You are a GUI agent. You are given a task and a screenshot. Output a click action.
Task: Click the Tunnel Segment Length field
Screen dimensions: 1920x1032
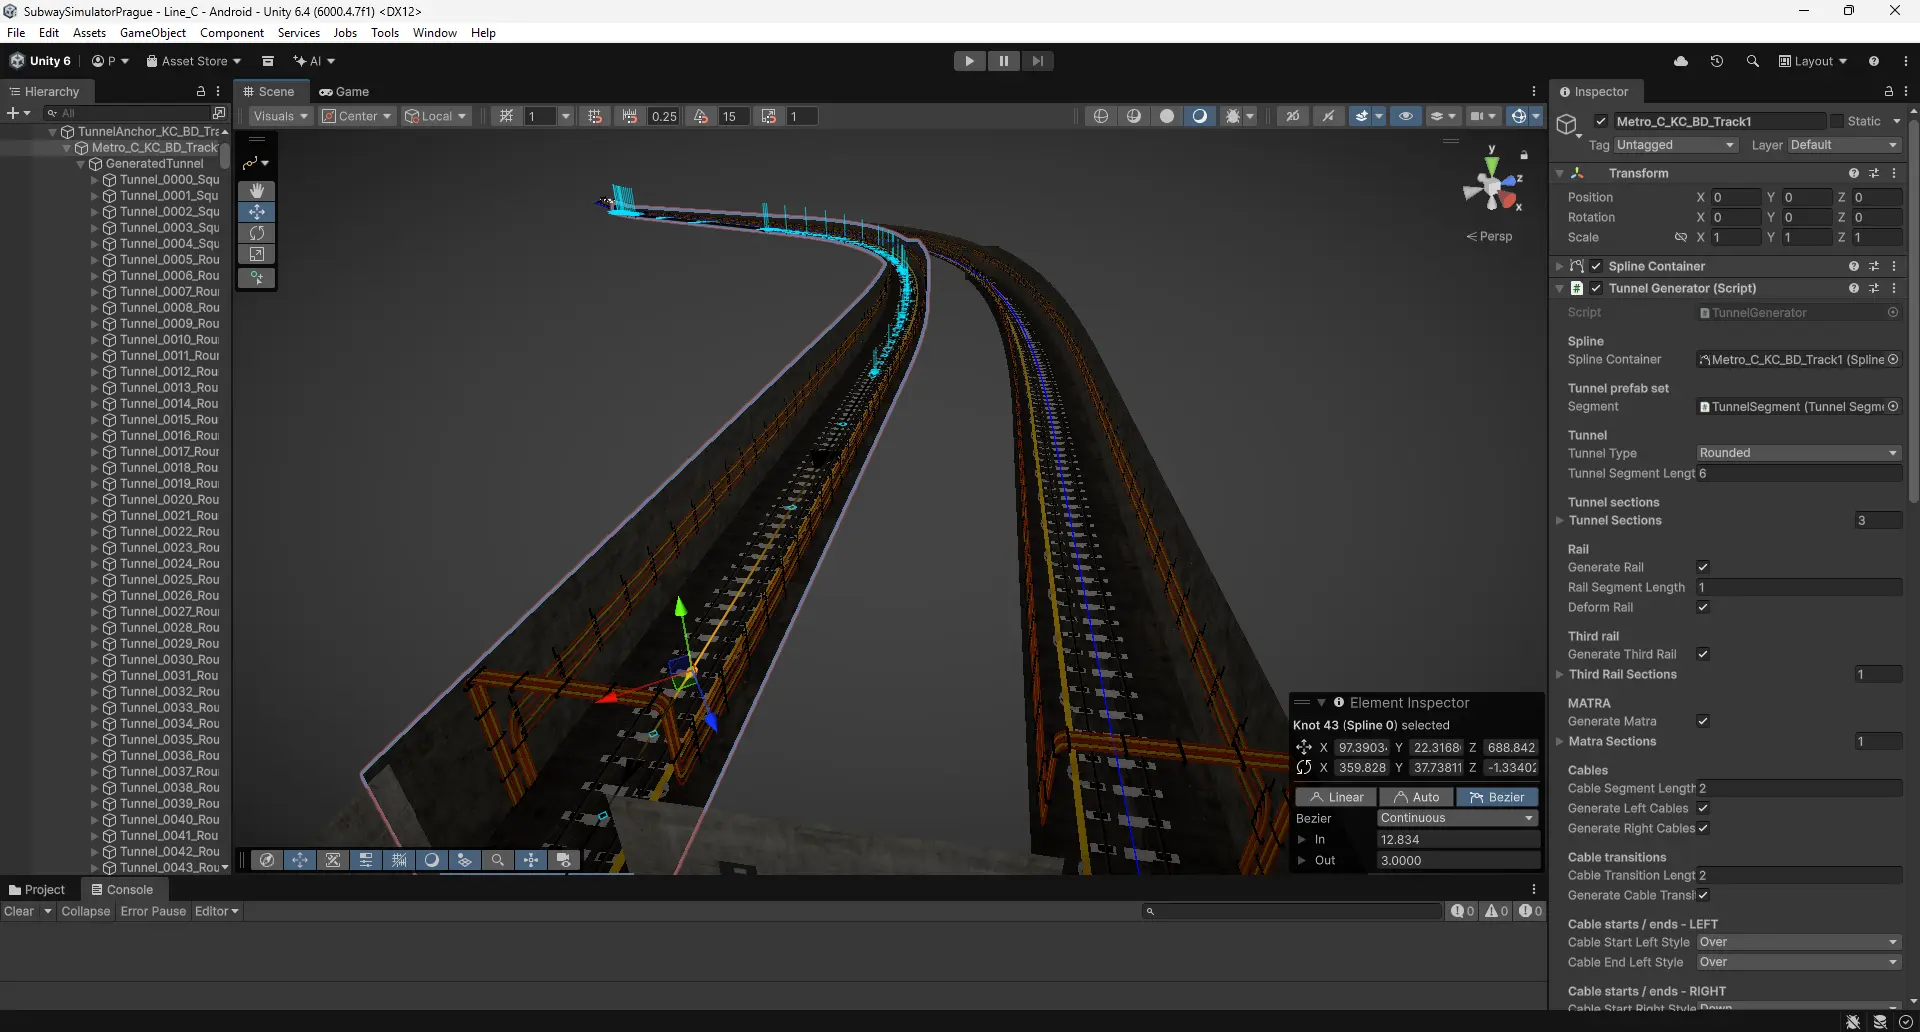pyautogui.click(x=1798, y=473)
